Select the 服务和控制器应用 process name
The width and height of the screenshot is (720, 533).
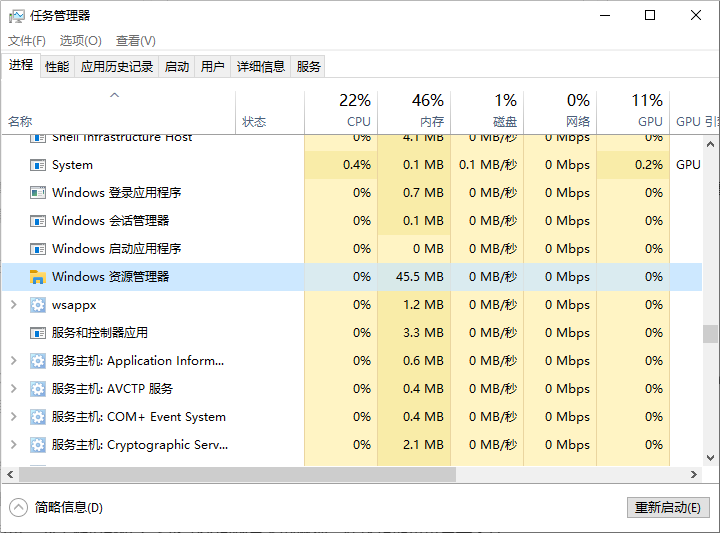point(100,333)
